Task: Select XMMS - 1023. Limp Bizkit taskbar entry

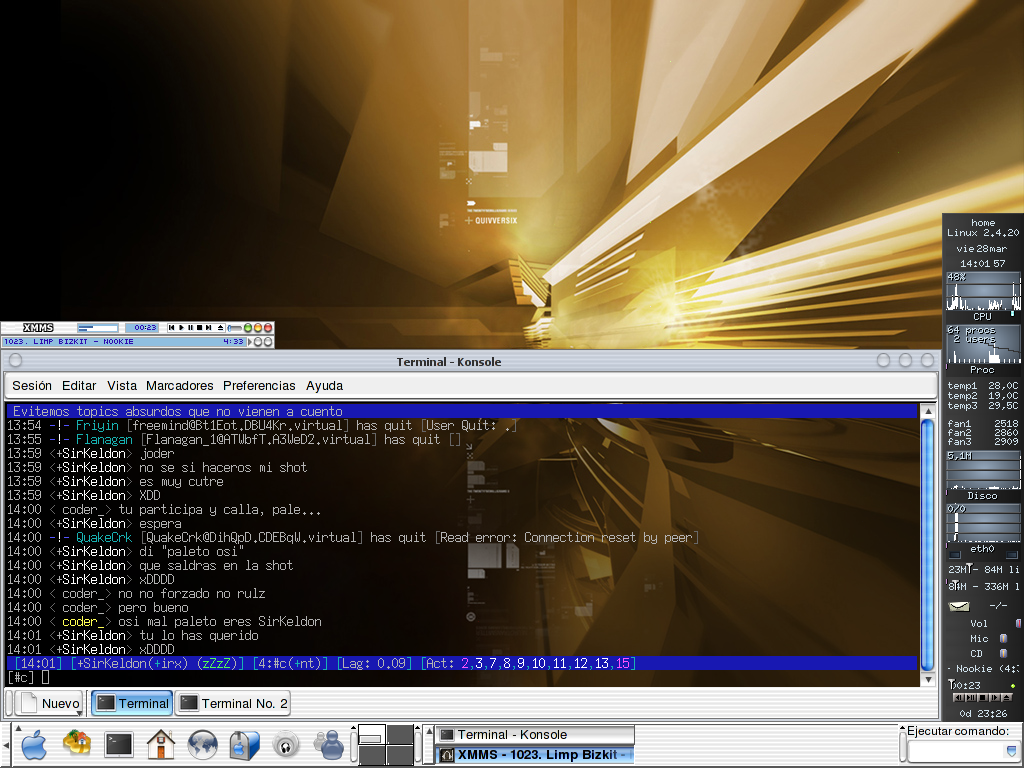Action: click(535, 755)
